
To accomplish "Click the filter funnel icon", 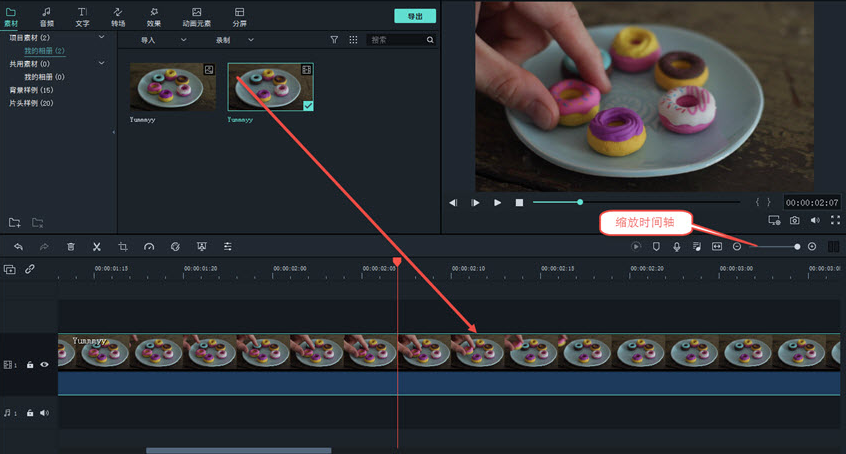I will coord(334,40).
